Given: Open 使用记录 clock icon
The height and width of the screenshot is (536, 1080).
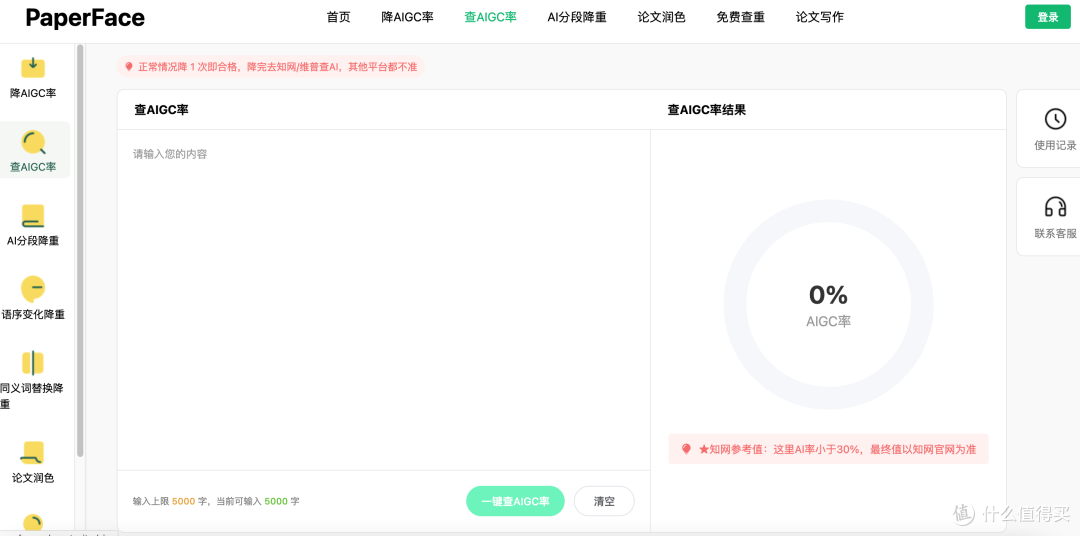Looking at the screenshot, I should (x=1055, y=119).
